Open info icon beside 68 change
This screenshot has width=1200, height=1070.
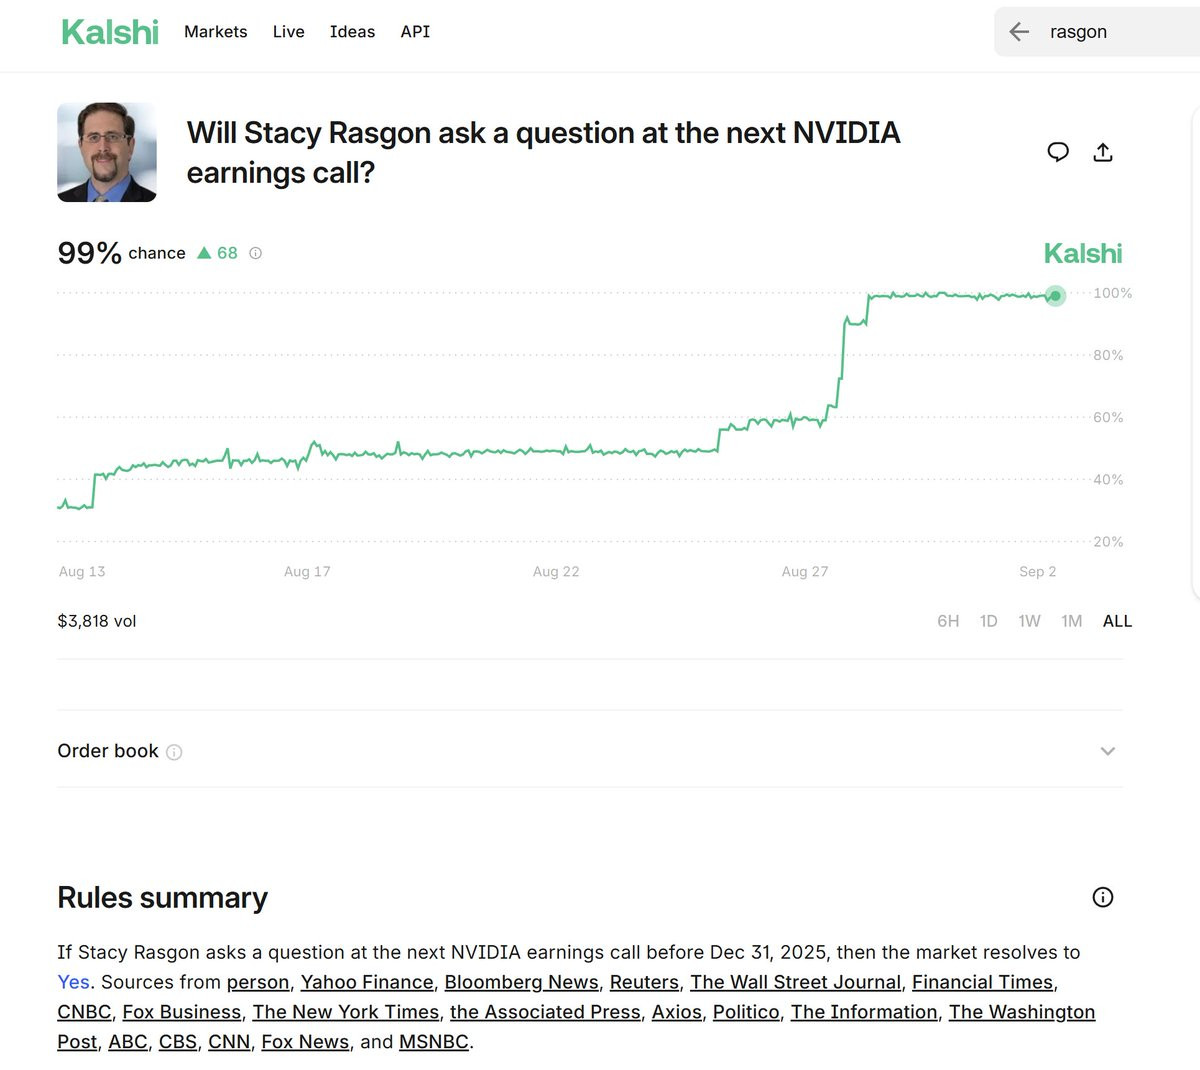(255, 253)
